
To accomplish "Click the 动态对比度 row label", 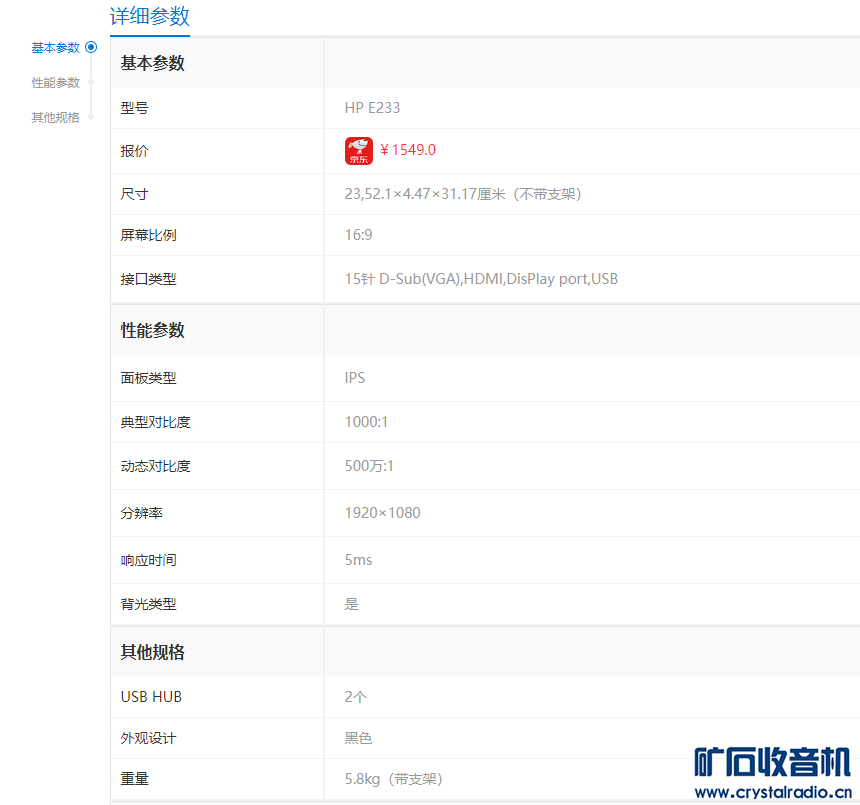I will [x=156, y=466].
